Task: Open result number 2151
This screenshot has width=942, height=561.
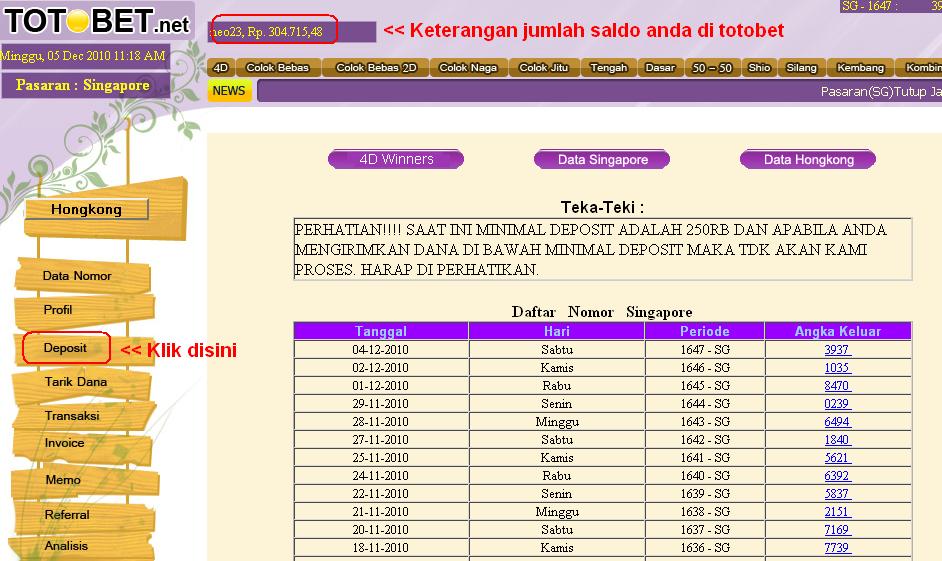Action: pyautogui.click(x=837, y=512)
